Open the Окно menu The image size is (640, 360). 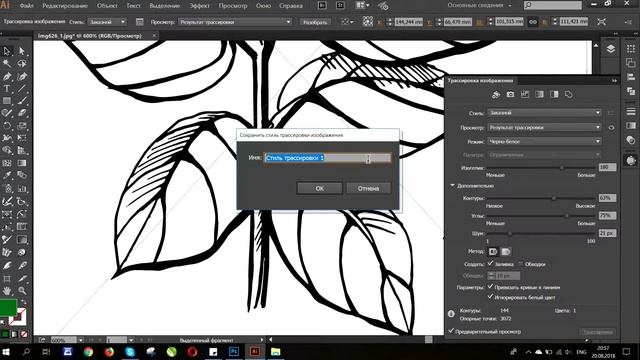pos(263,6)
